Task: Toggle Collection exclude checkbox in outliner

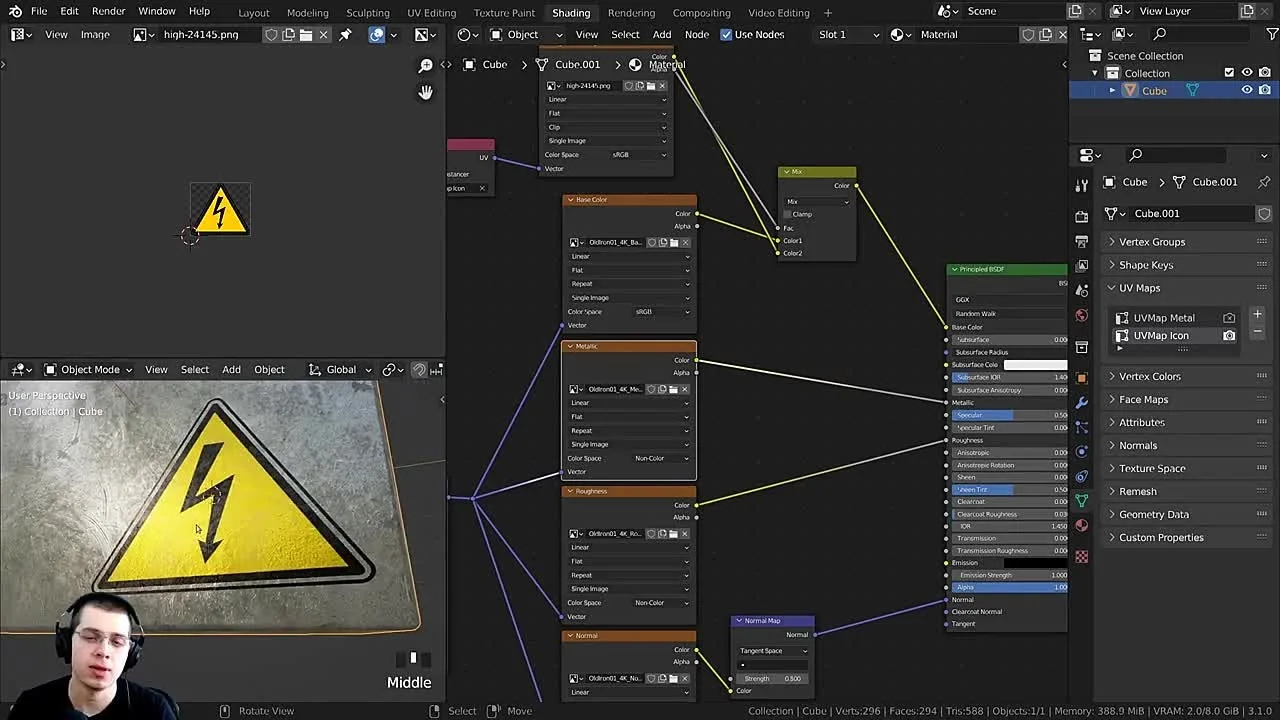Action: (1229, 73)
